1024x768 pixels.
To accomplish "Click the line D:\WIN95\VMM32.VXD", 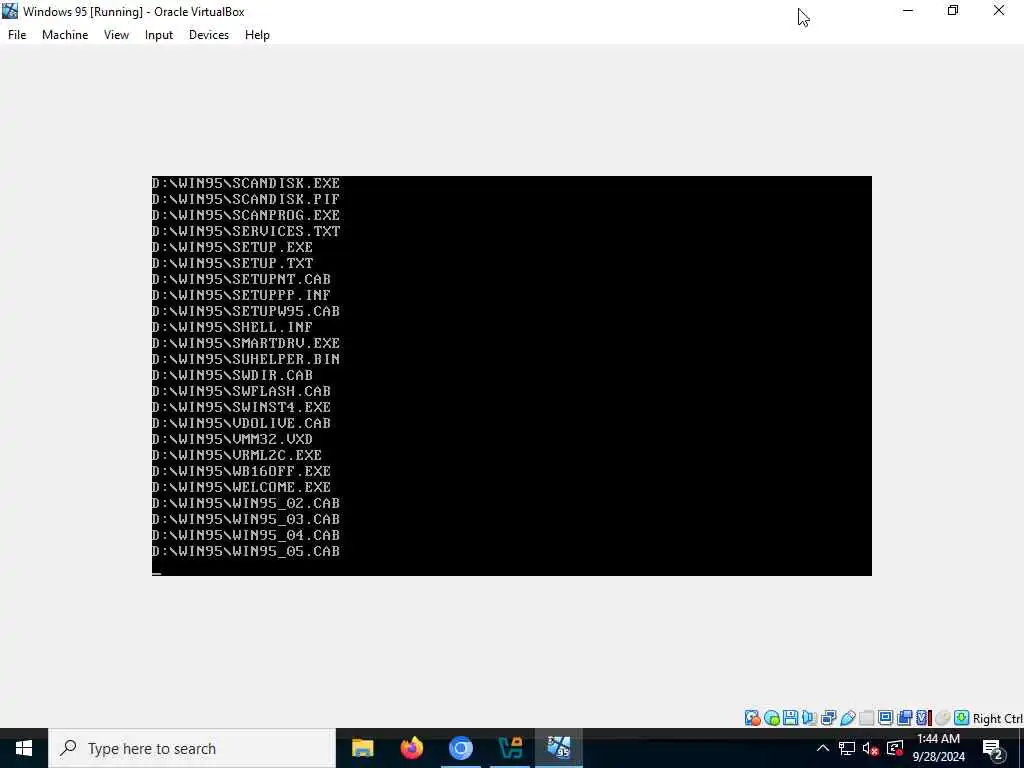I will [x=232, y=439].
